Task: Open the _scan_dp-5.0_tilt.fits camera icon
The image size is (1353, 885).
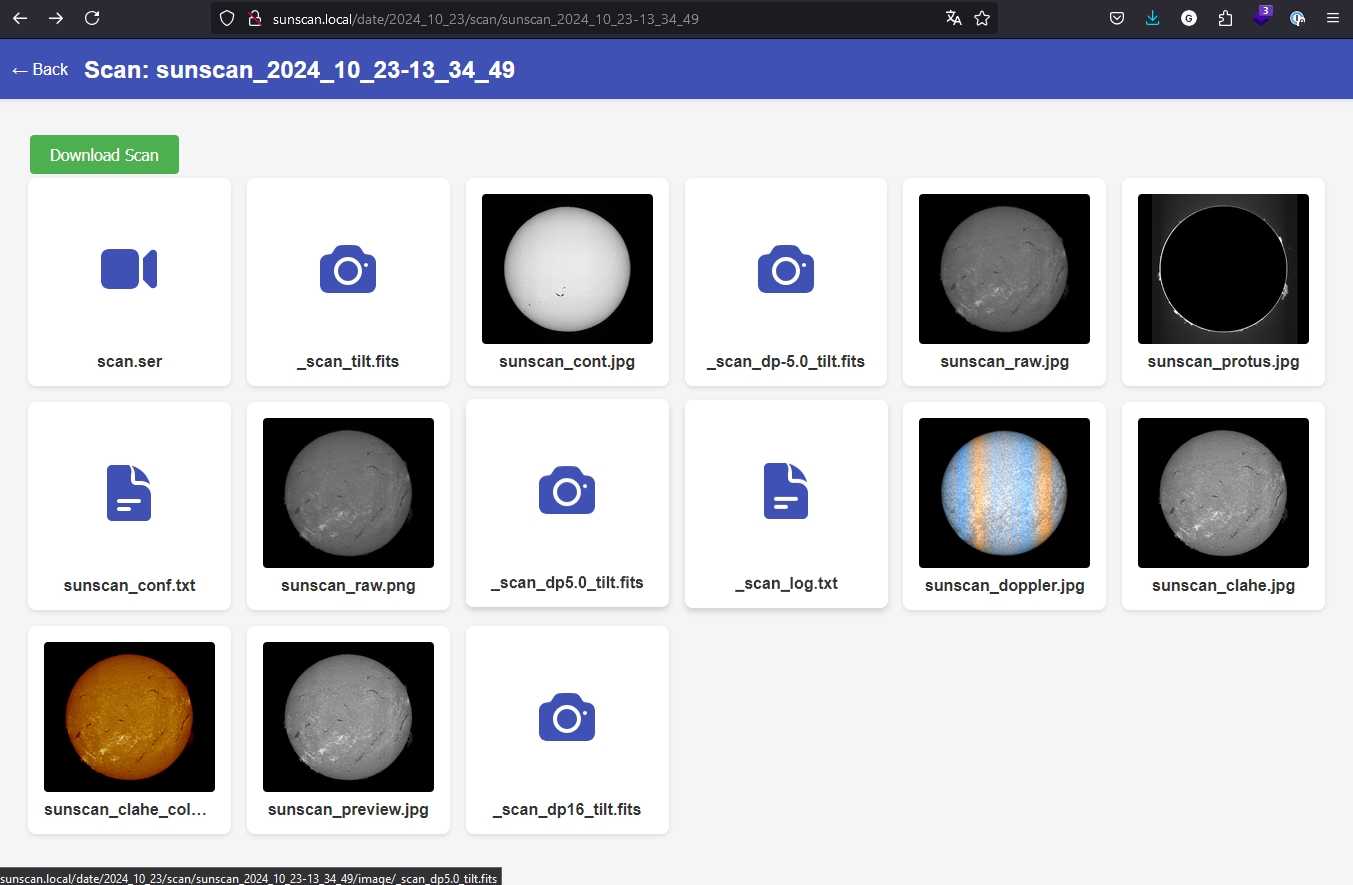Action: coord(786,269)
